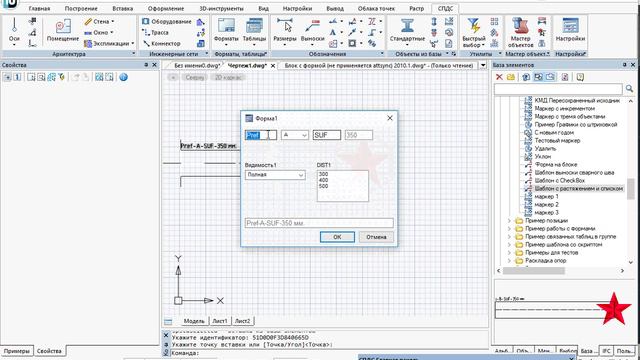This screenshot has width=640, height=360.
Task: Open the Быстрый выбор tool
Action: coord(473,33)
